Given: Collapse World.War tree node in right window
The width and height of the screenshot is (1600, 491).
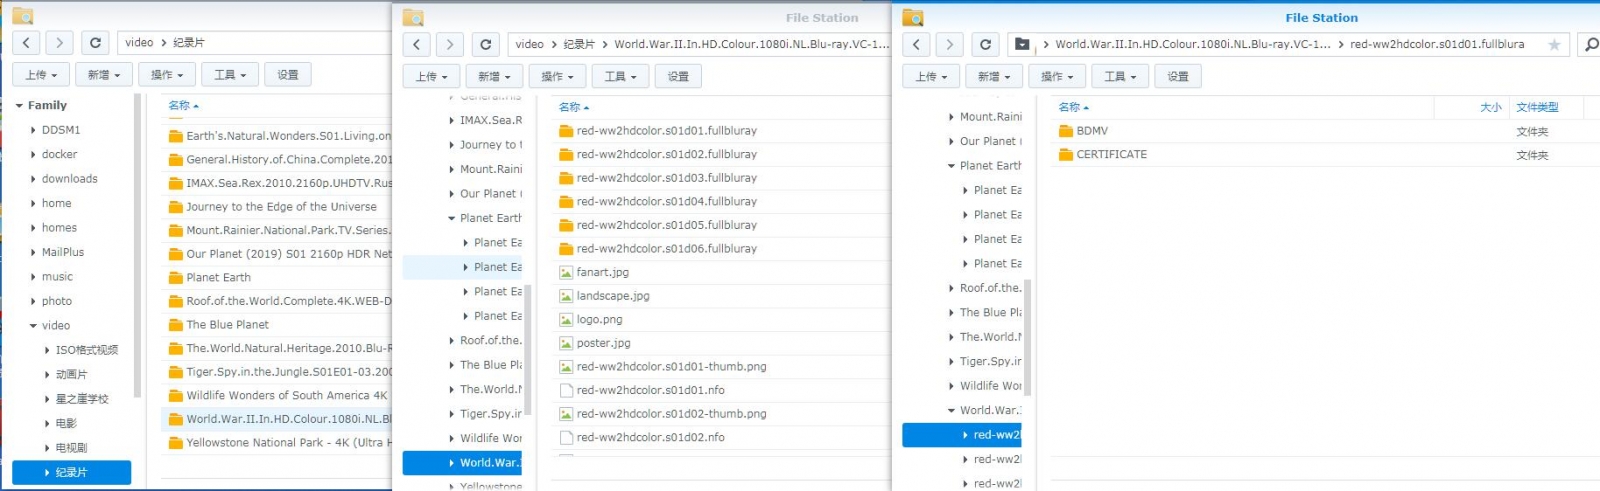Looking at the screenshot, I should click(x=951, y=411).
